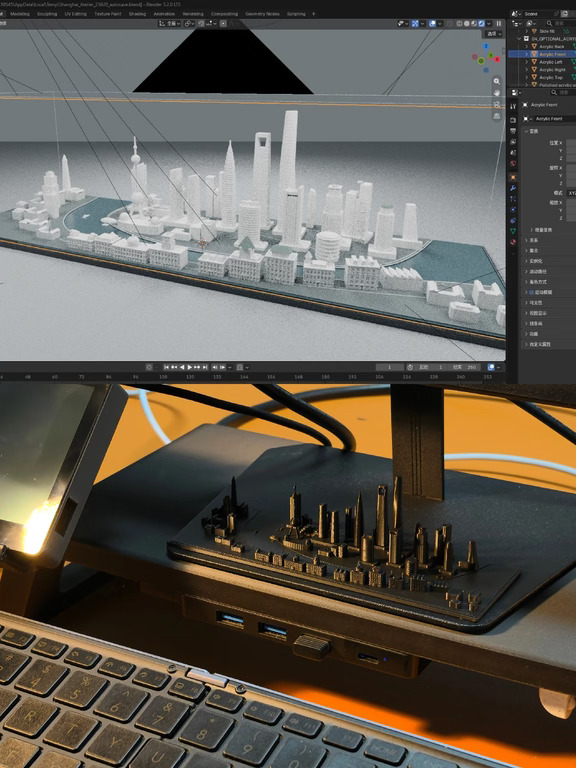Open the viewport Options (选项) dropdown
The image size is (576, 768).
[494, 34]
